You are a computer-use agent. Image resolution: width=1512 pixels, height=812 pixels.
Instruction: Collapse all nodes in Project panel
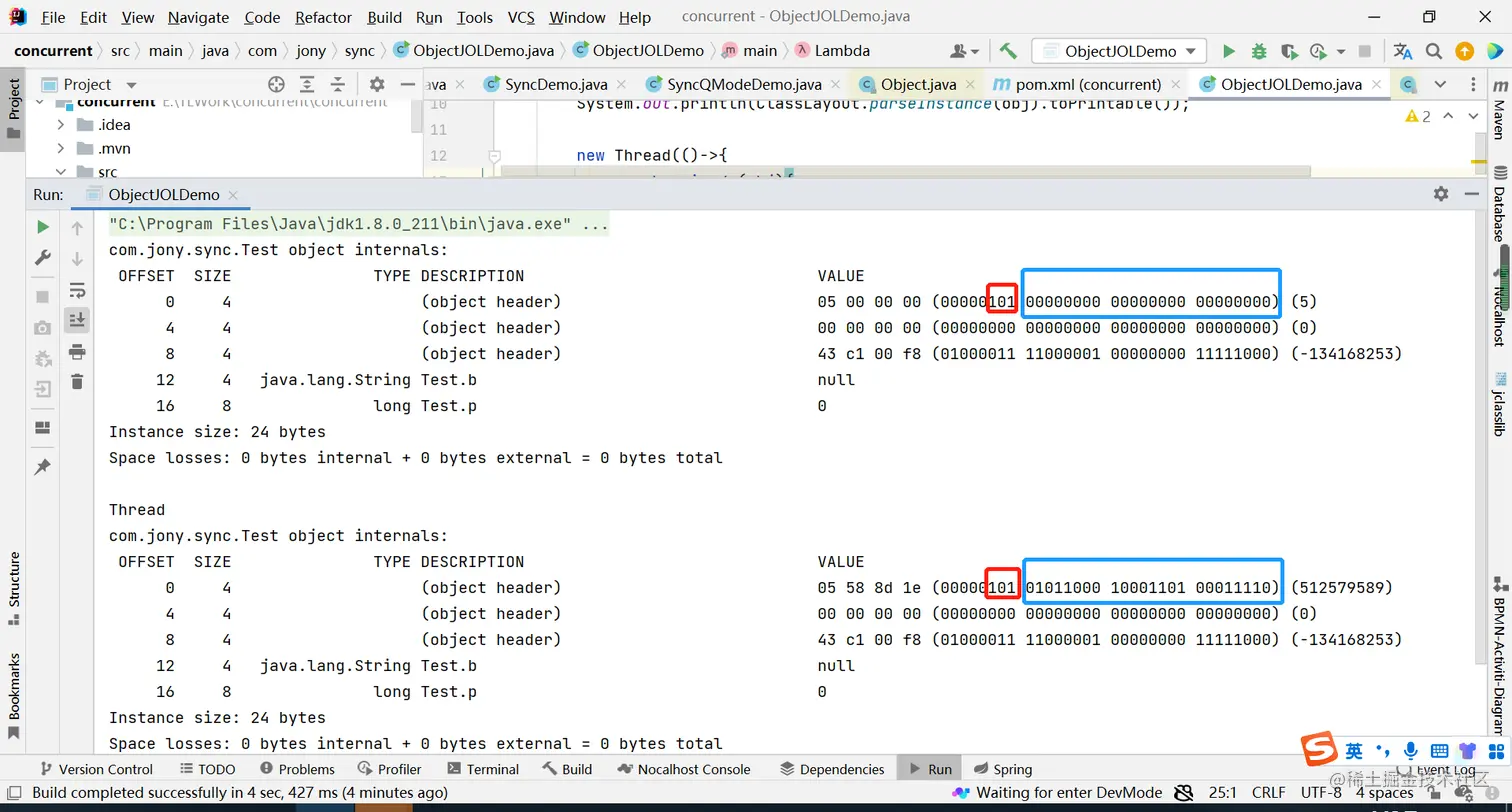[x=338, y=85]
